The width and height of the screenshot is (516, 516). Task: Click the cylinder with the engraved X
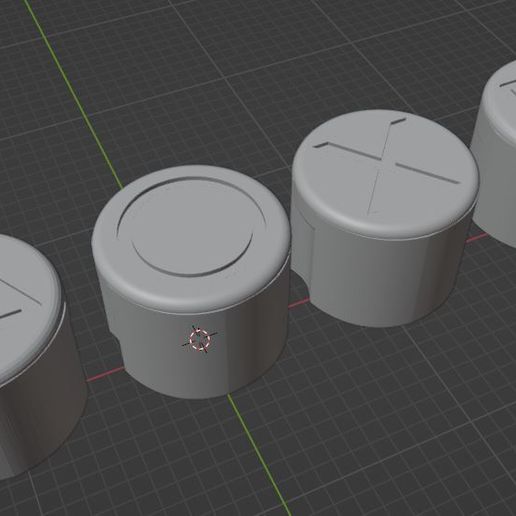coord(385,218)
